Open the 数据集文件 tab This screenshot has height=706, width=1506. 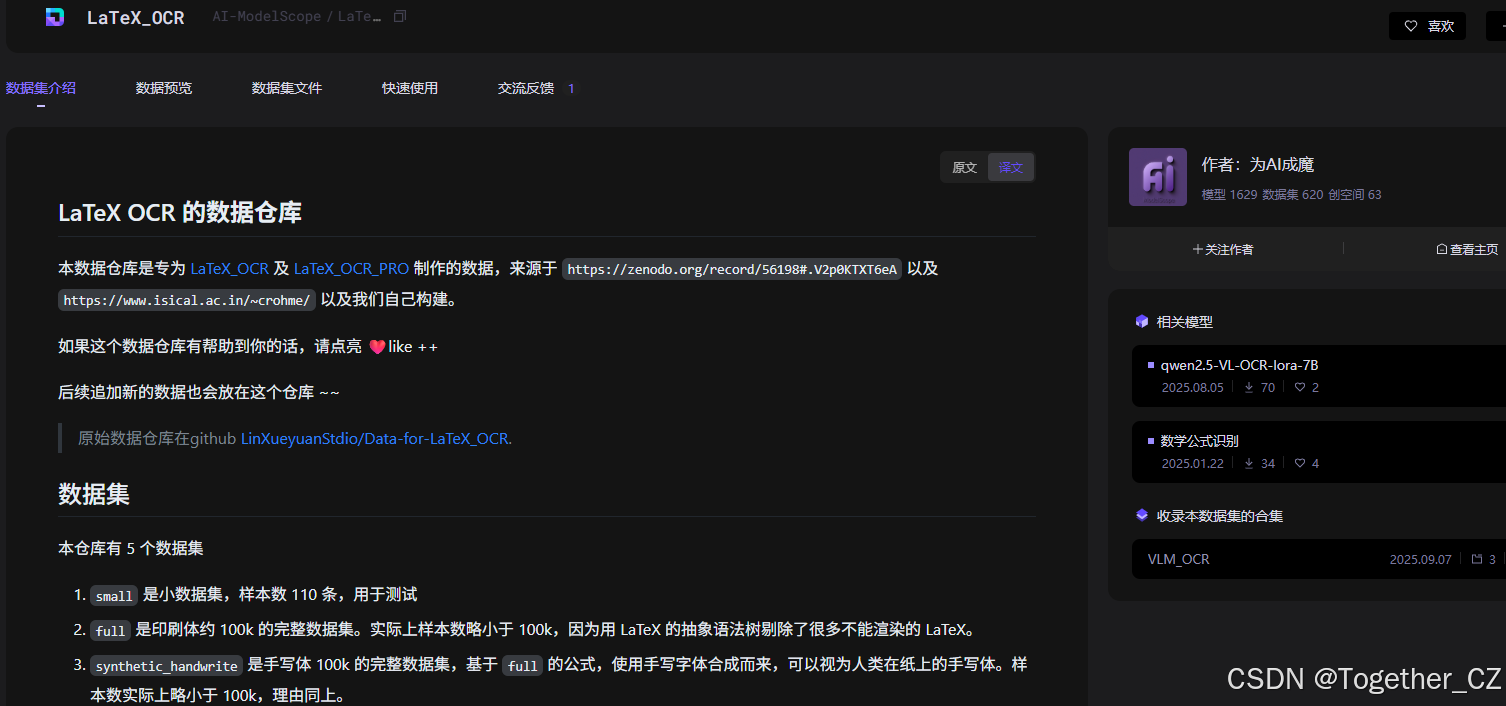287,88
